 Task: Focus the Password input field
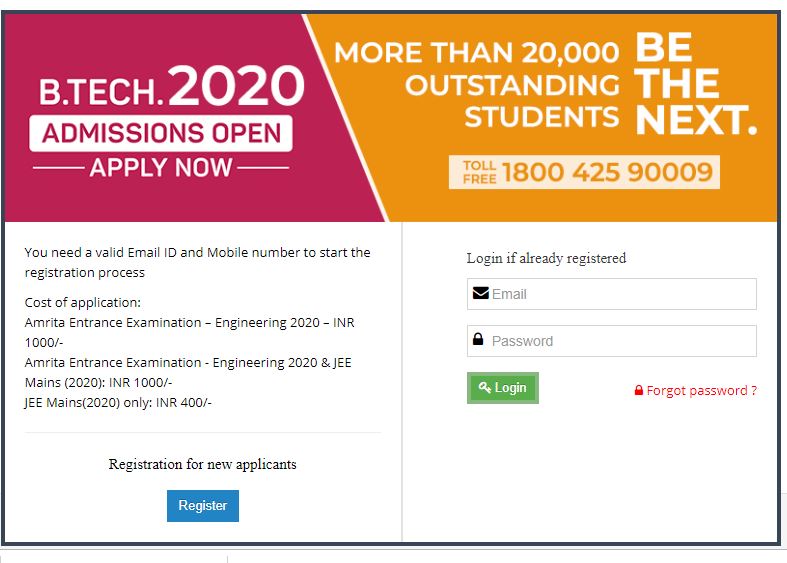click(x=620, y=341)
